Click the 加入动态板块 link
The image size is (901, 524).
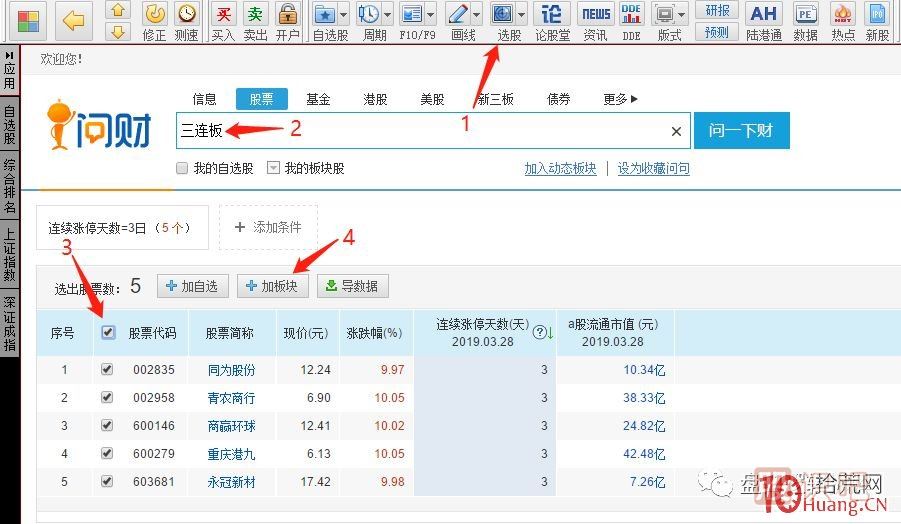click(560, 169)
